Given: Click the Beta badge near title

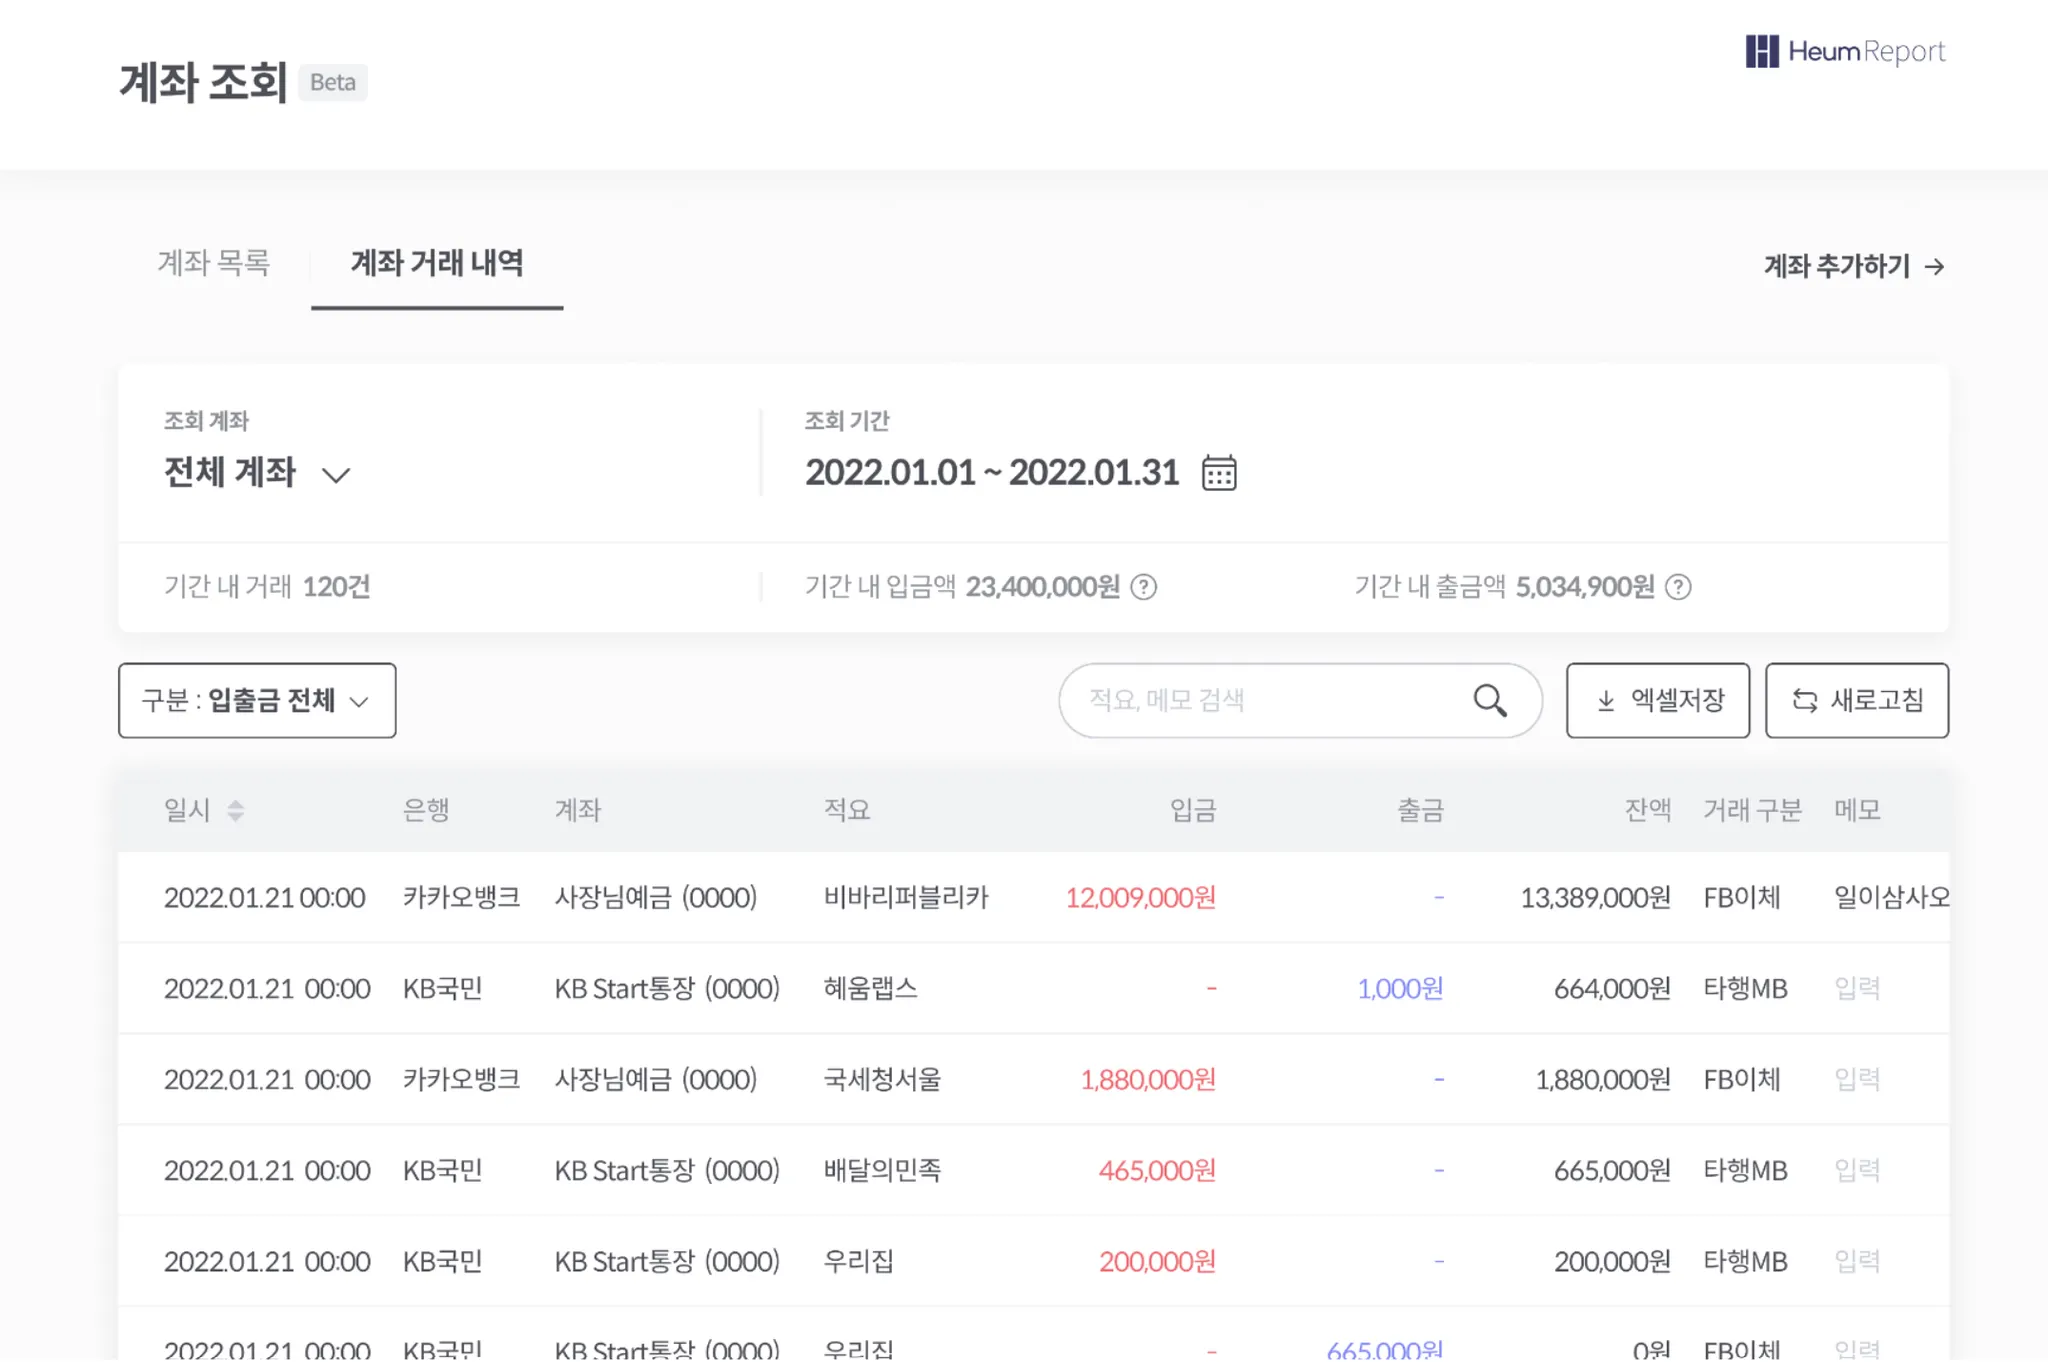Looking at the screenshot, I should [x=332, y=83].
